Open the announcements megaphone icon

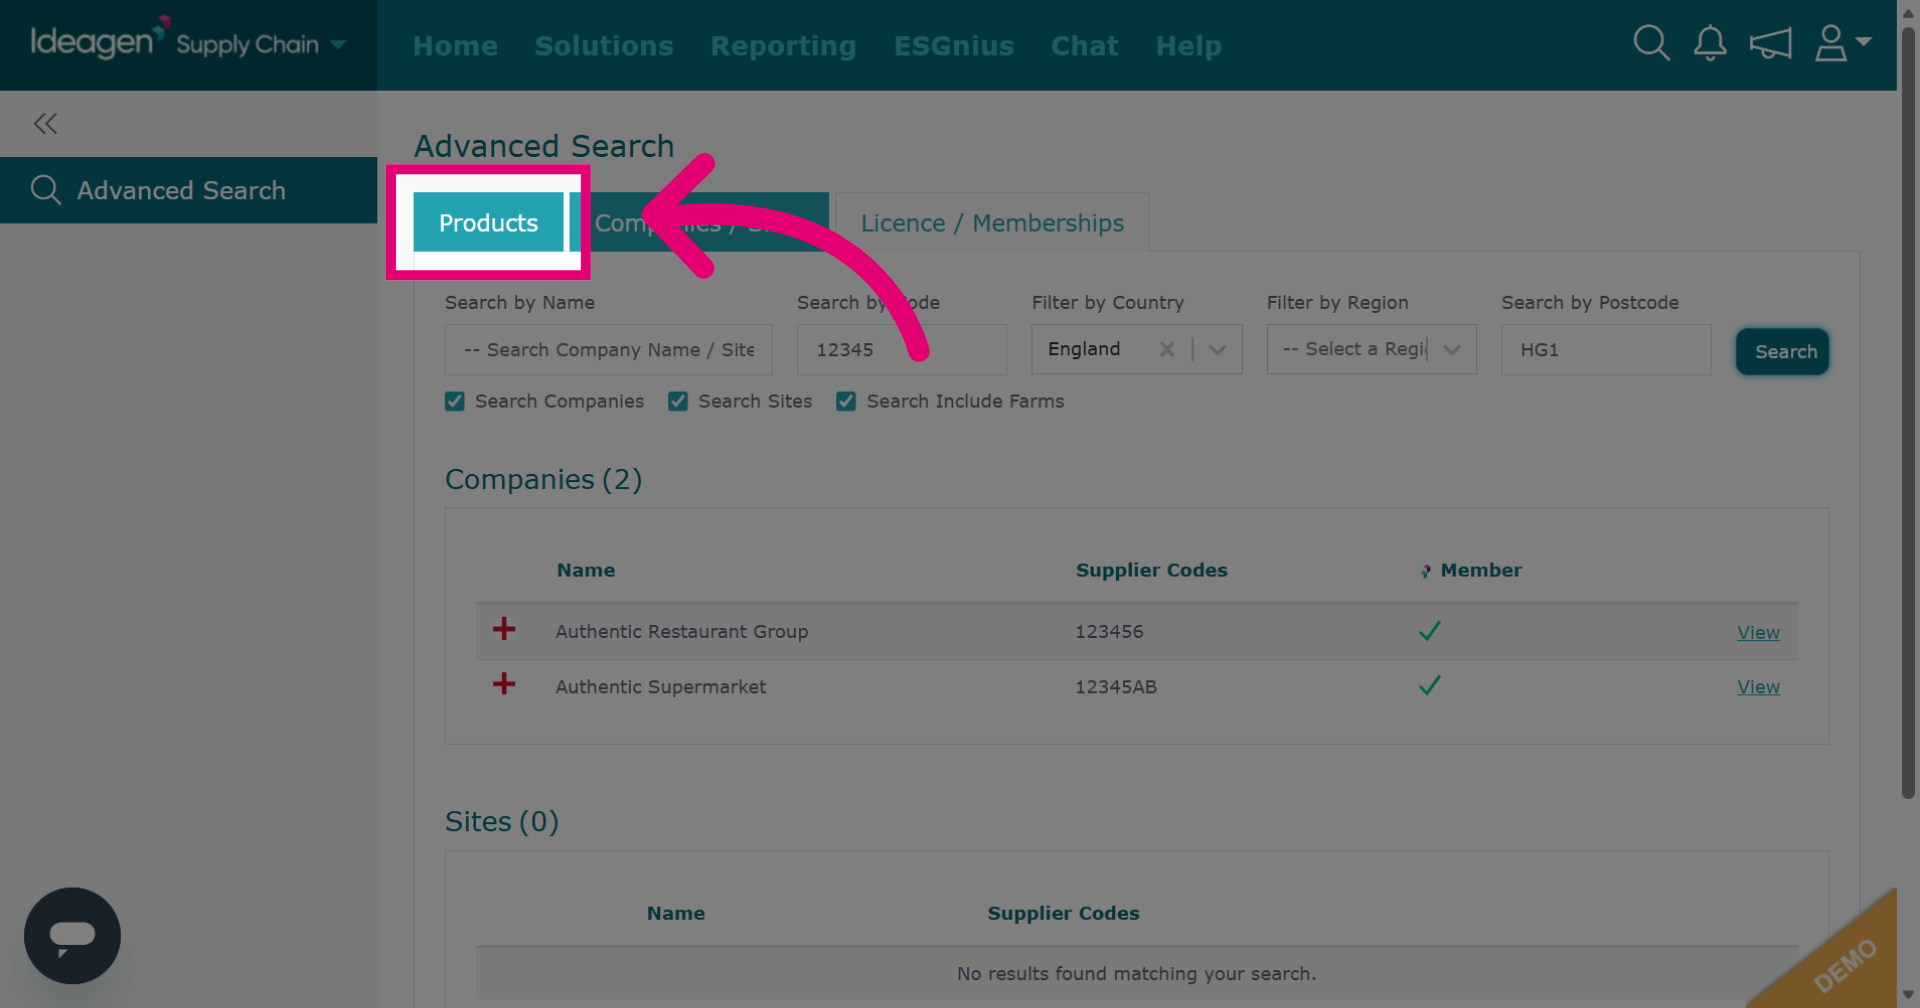tap(1770, 44)
